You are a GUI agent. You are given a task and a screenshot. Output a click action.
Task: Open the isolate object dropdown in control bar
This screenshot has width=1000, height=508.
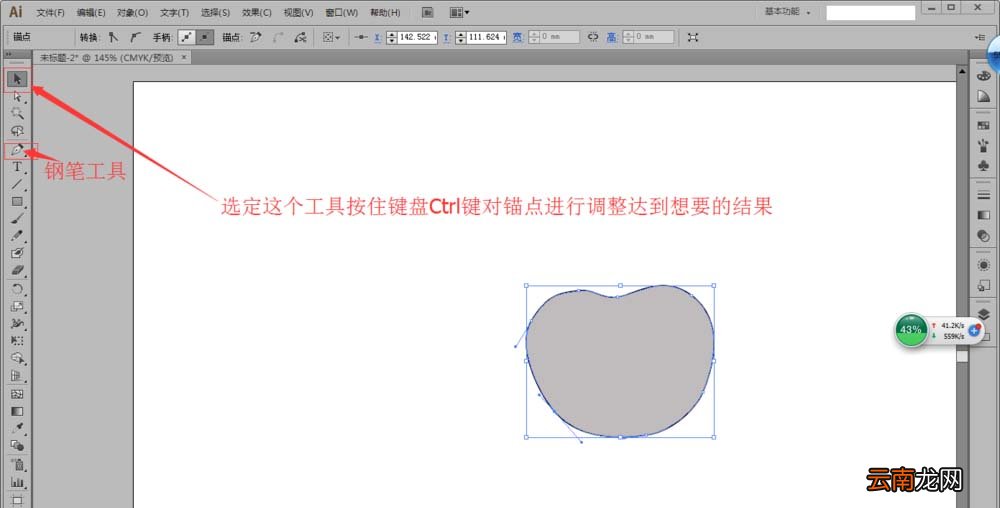[x=332, y=38]
